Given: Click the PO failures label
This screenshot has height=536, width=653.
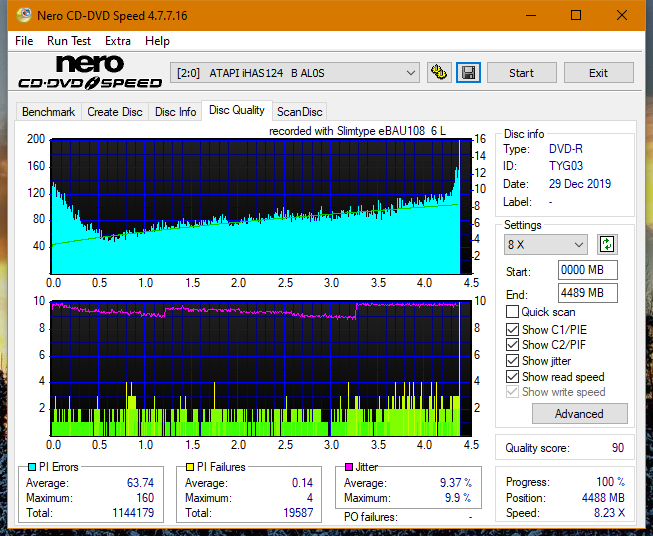Looking at the screenshot, I should pyautogui.click(x=371, y=517).
